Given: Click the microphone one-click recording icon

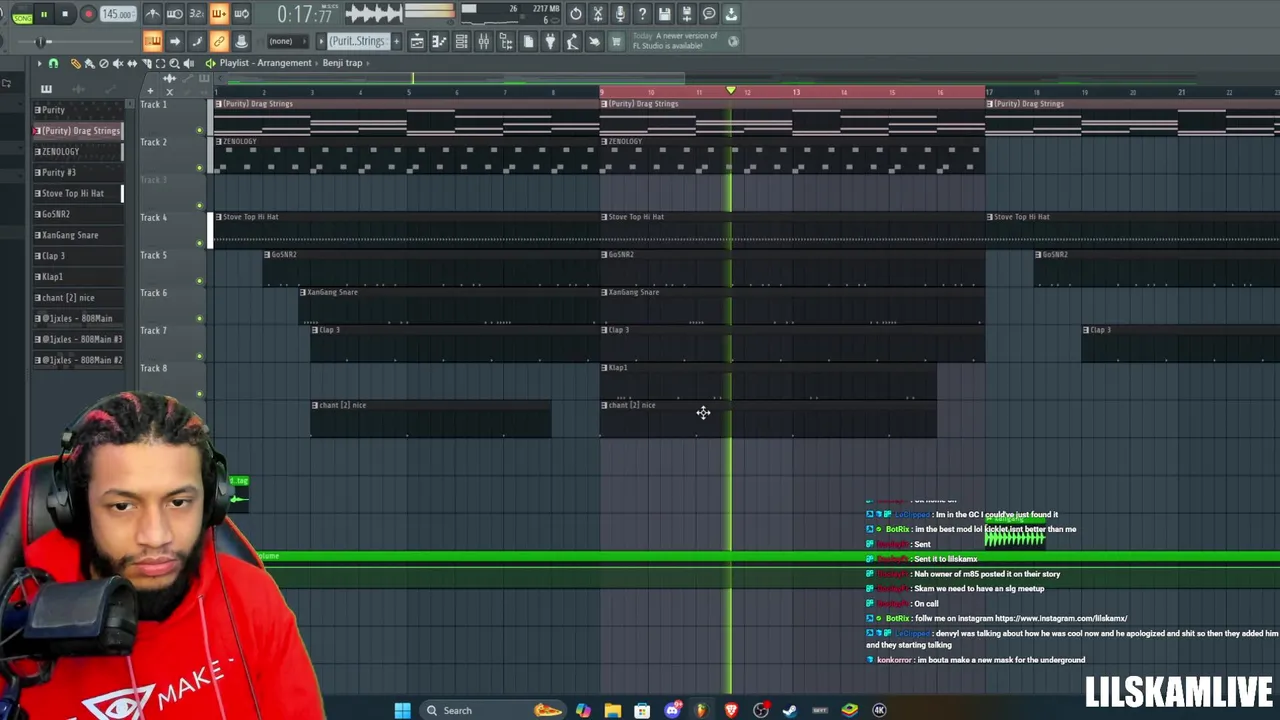Looking at the screenshot, I should [620, 14].
